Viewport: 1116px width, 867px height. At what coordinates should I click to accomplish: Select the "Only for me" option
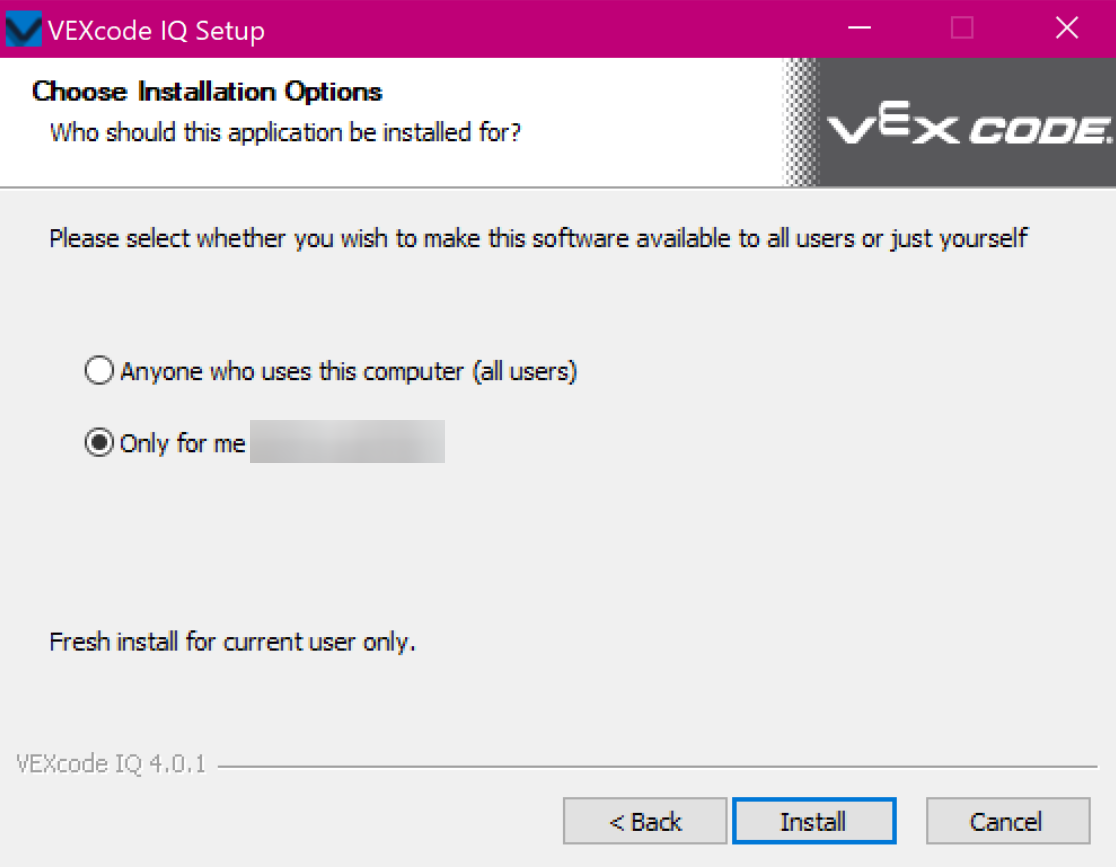point(98,442)
